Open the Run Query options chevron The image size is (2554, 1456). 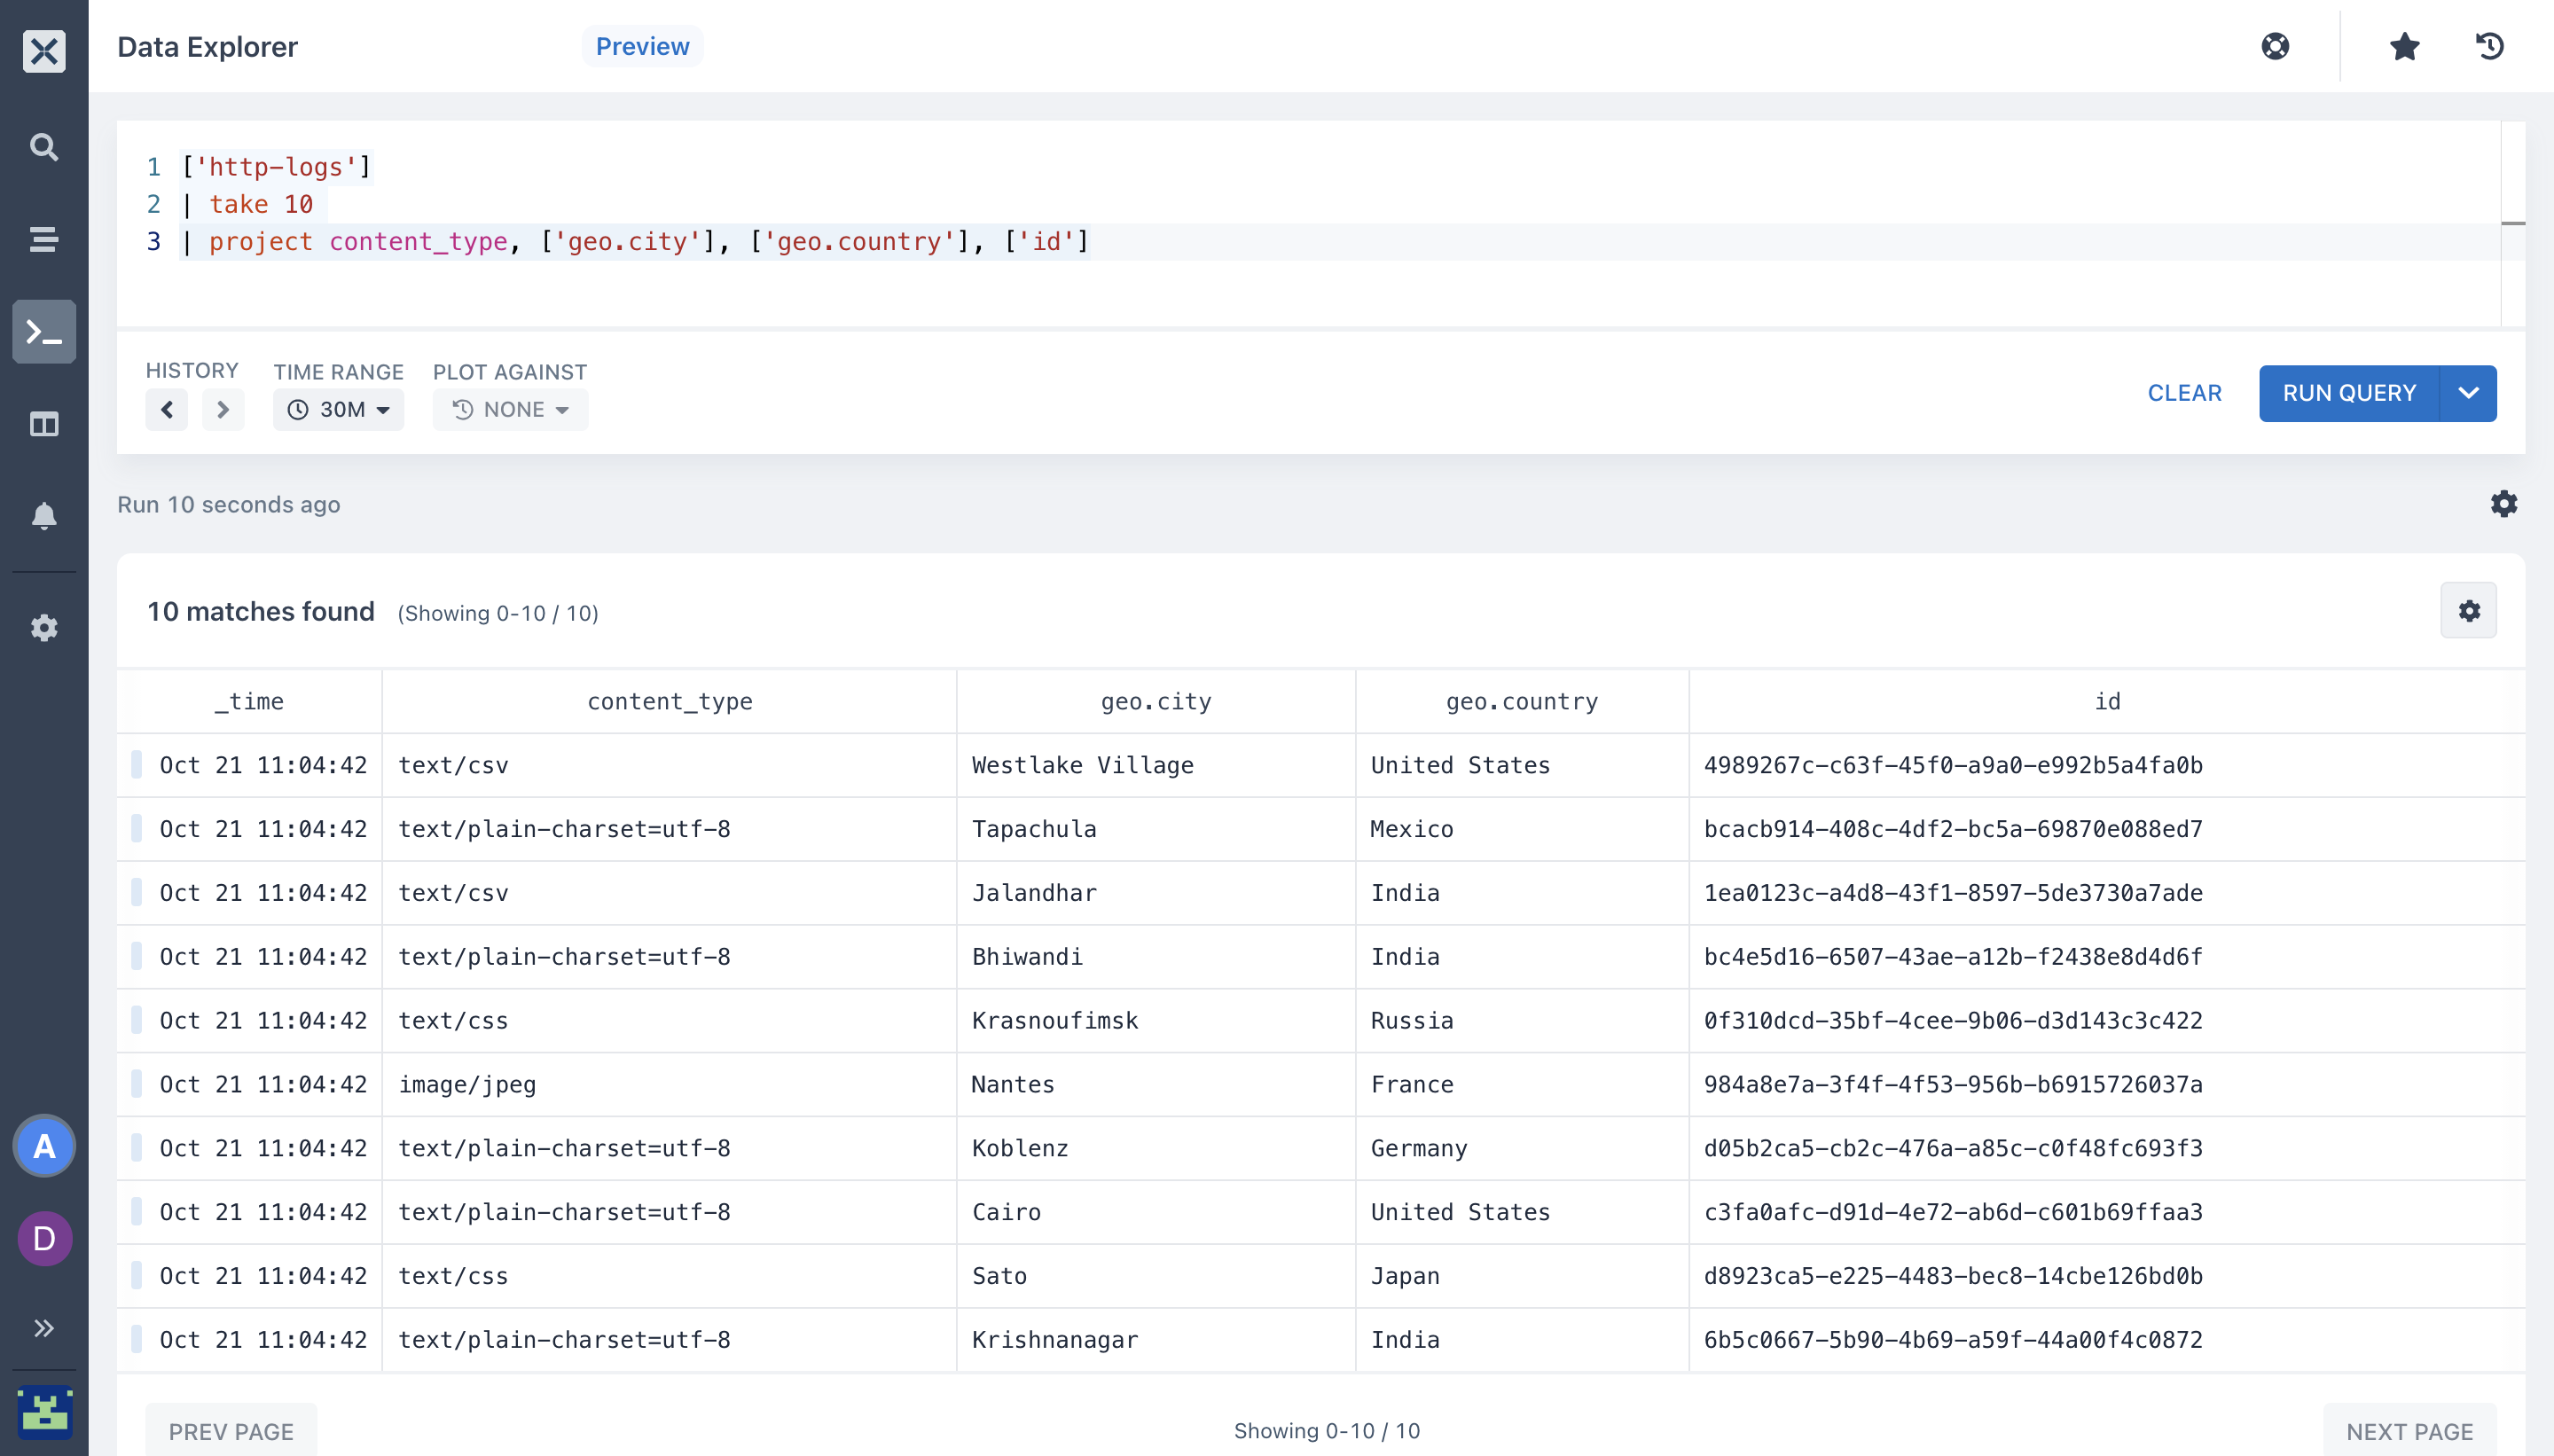[x=2466, y=393]
